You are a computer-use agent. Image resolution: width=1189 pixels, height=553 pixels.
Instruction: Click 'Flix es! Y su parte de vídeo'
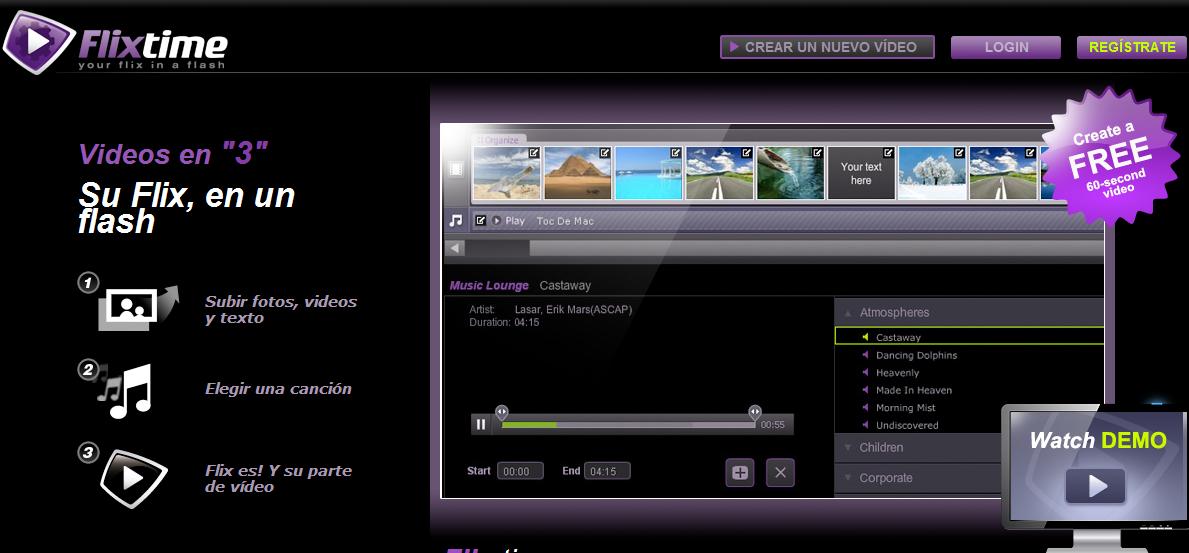pos(278,479)
